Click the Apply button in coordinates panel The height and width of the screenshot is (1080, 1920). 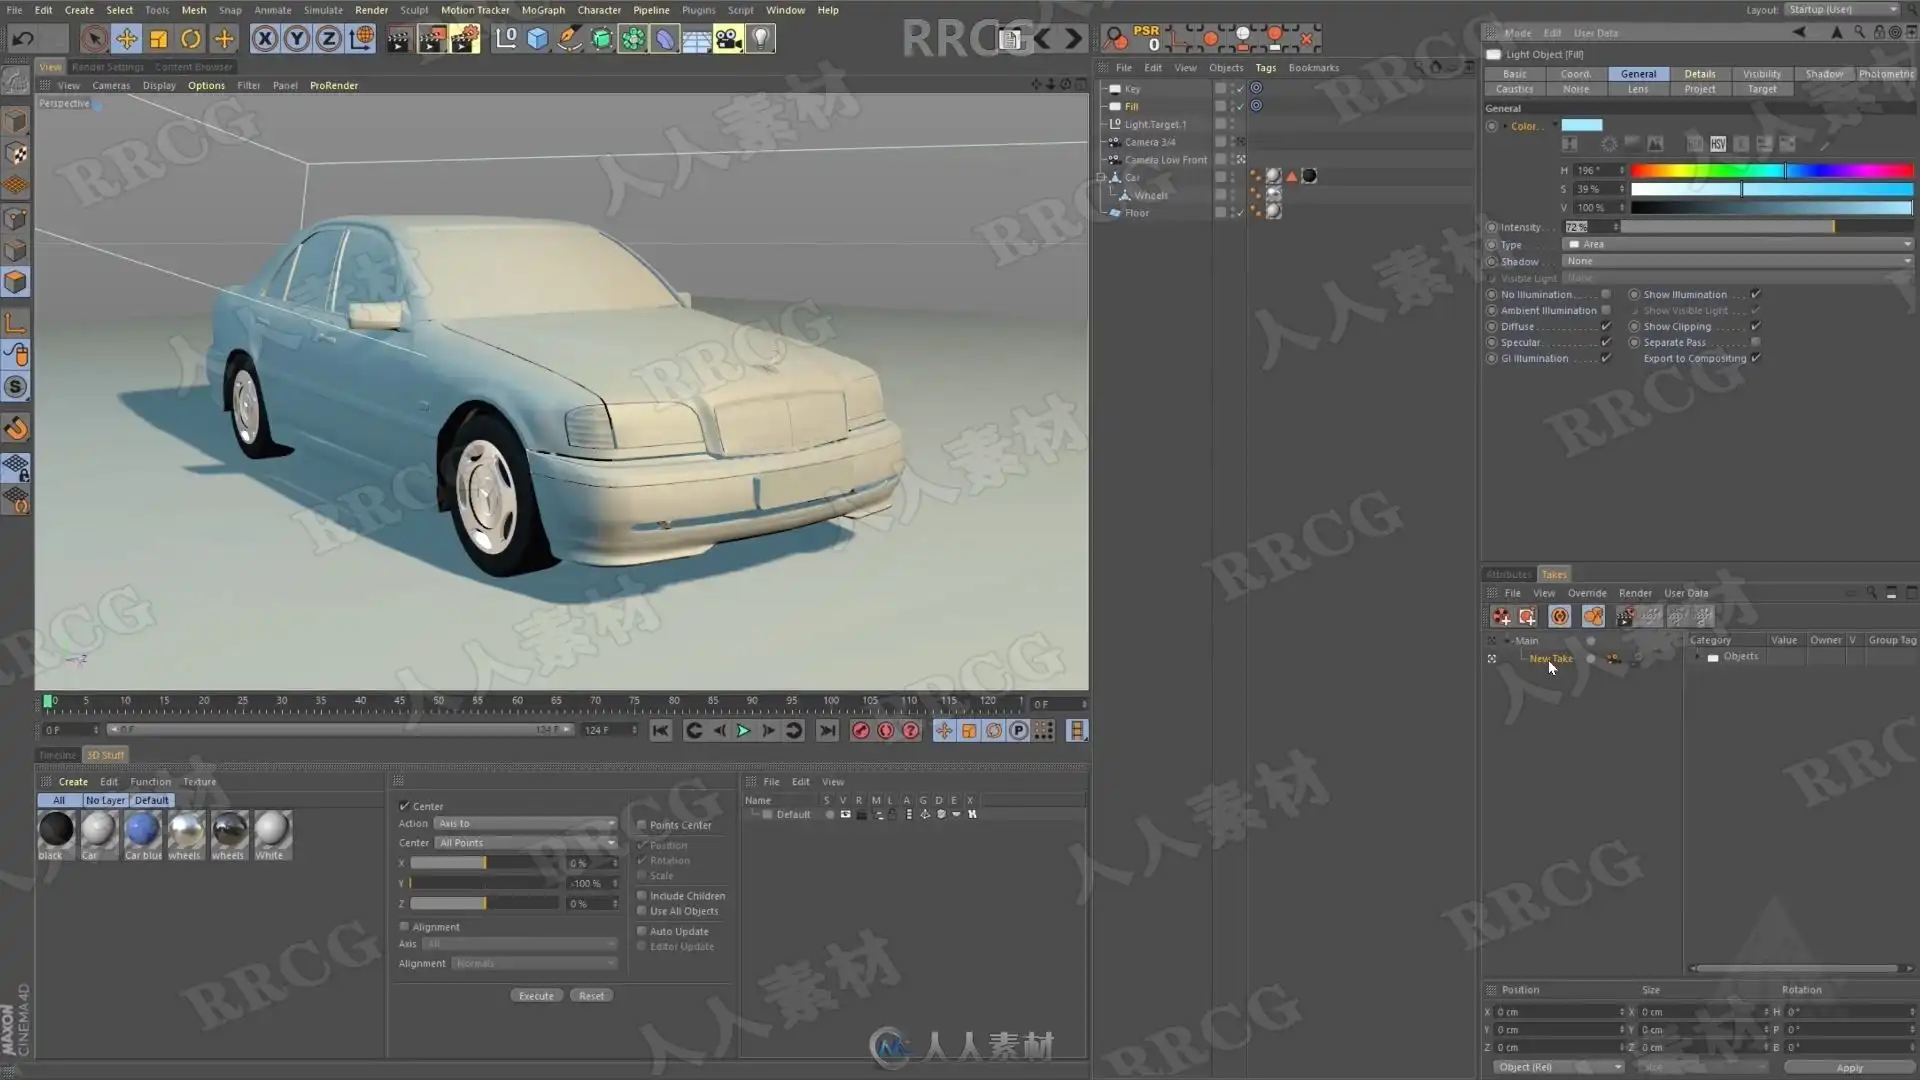click(x=1849, y=1068)
